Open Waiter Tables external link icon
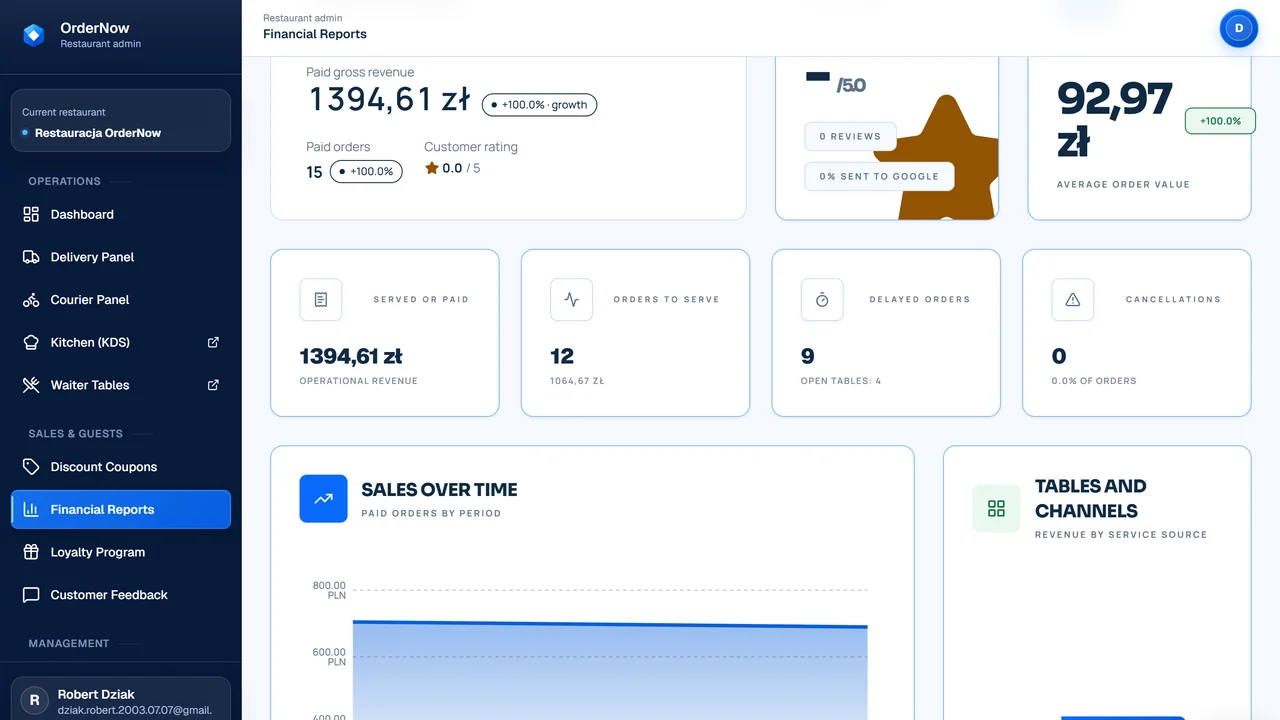Screen dimensions: 1280x720 coord(213,385)
